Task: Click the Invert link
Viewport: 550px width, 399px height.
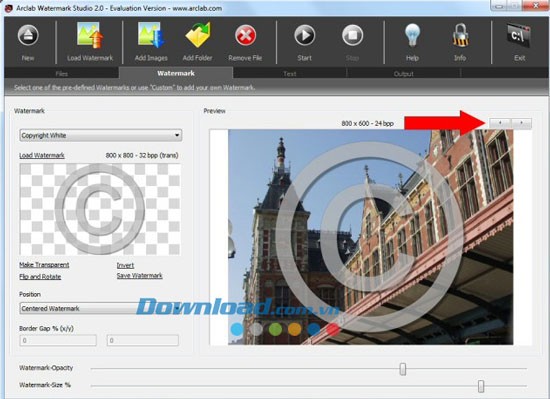Action: tap(125, 265)
